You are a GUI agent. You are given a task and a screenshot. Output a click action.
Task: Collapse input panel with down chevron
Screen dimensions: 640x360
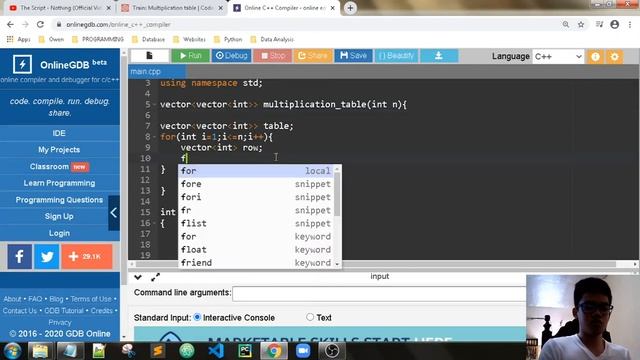pyautogui.click(x=138, y=278)
